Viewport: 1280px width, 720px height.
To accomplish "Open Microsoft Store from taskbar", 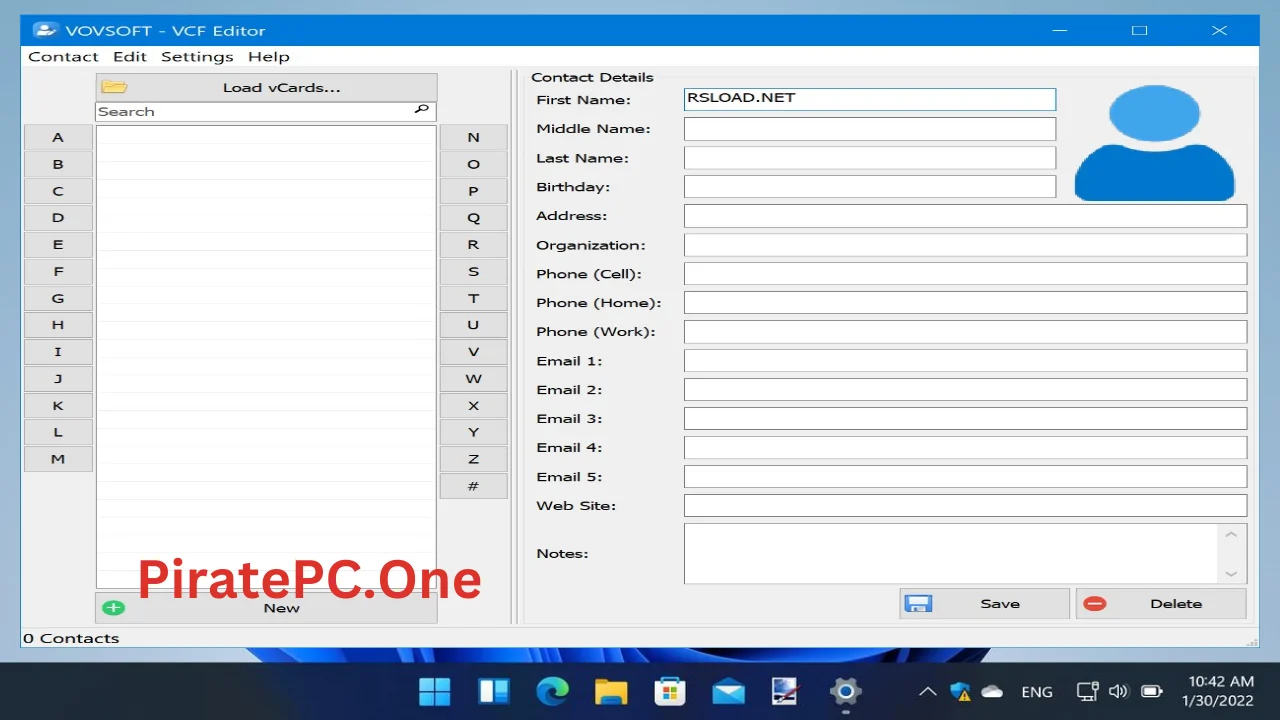I will [669, 691].
